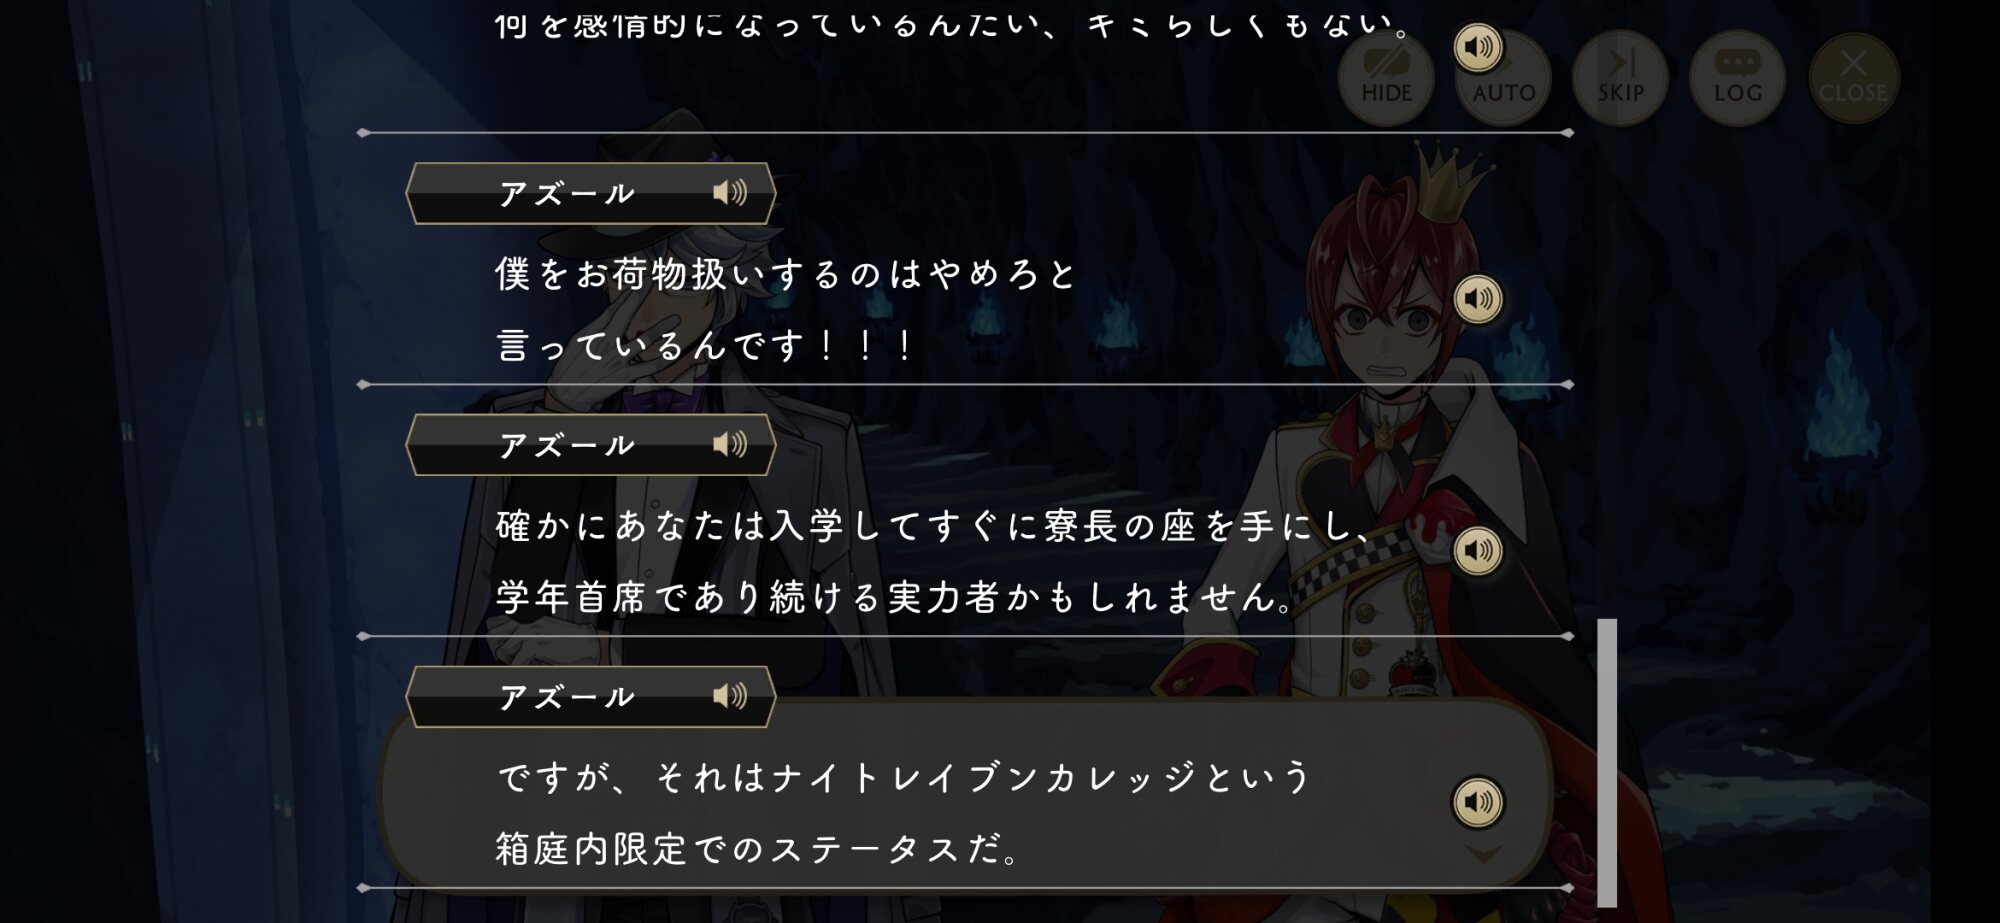Click the log scrollbar thumb
Screen dimensions: 2000x923
tap(1607, 762)
